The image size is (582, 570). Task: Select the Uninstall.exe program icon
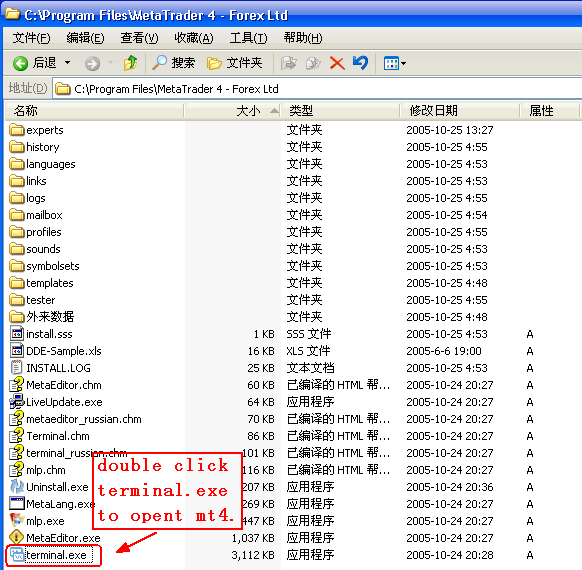[x=17, y=487]
